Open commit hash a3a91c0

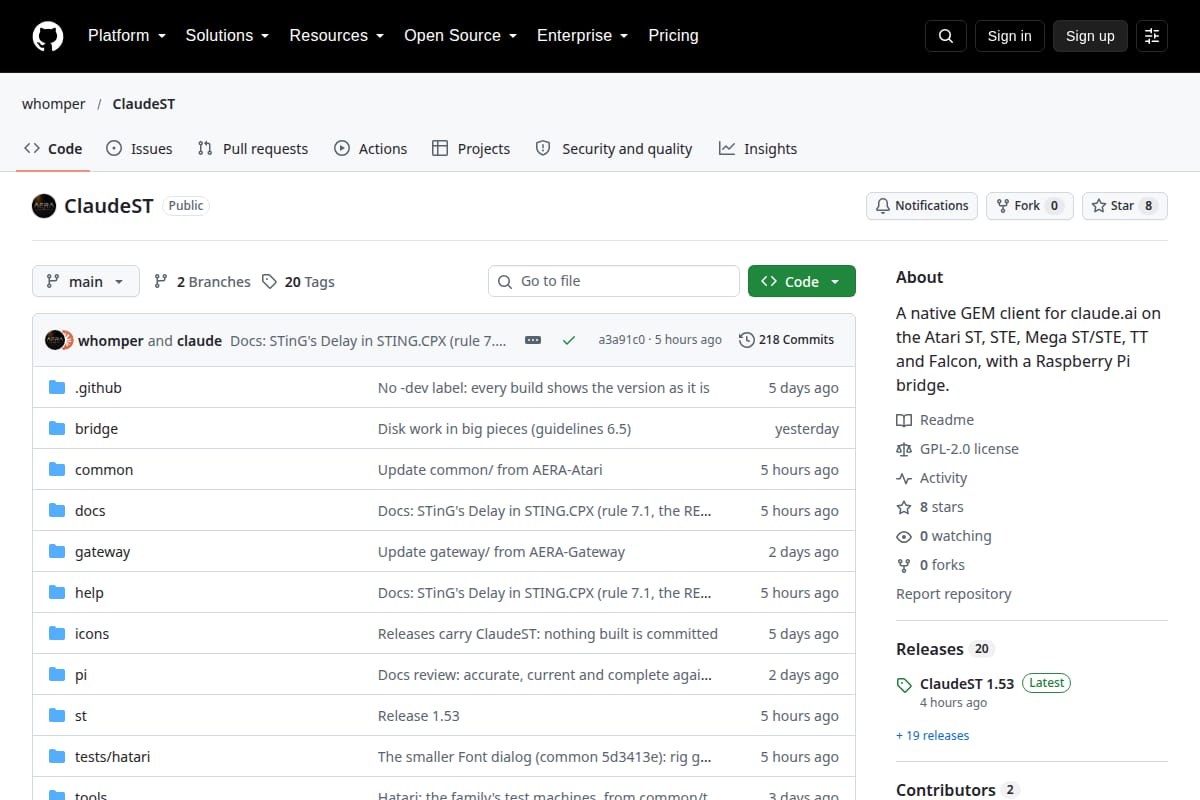[x=622, y=340]
